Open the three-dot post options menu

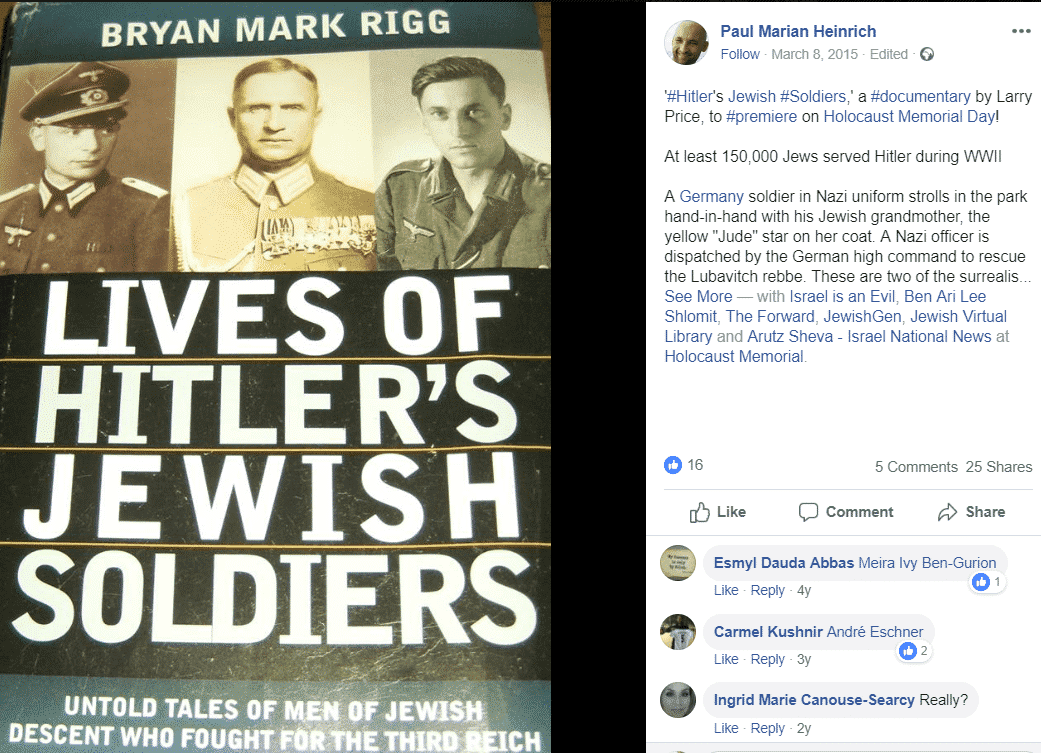pos(1020,31)
